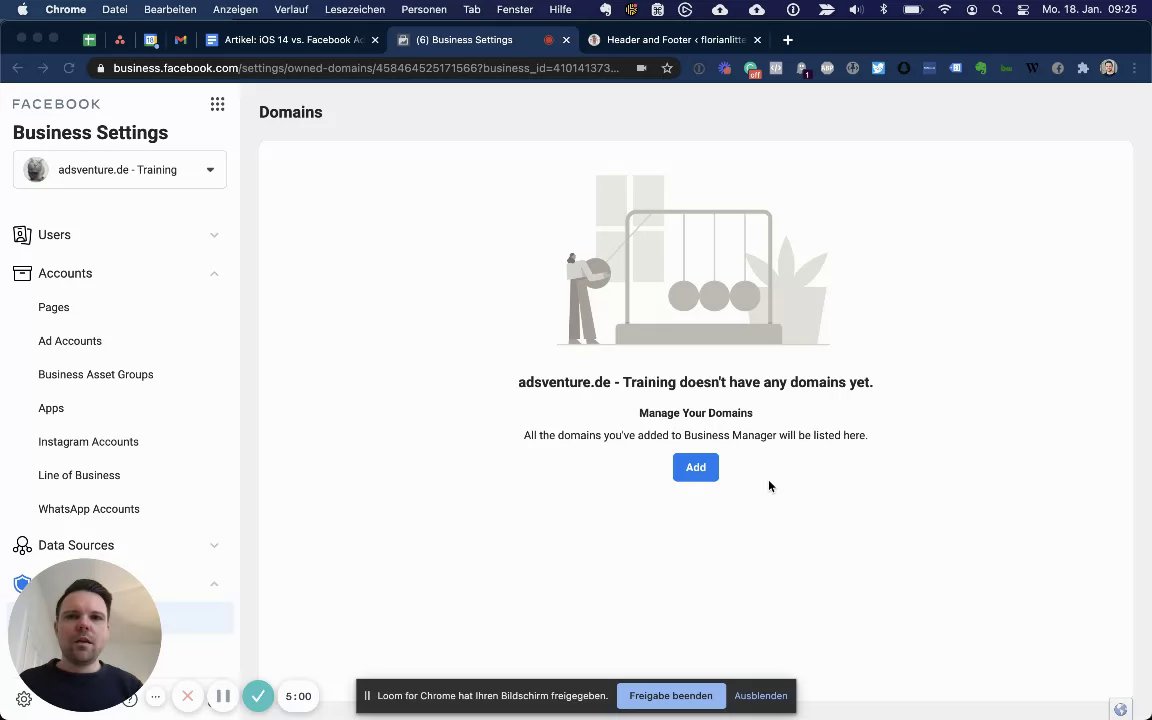Open Business Asset Groups in sidebar
Image resolution: width=1152 pixels, height=720 pixels.
[96, 375]
